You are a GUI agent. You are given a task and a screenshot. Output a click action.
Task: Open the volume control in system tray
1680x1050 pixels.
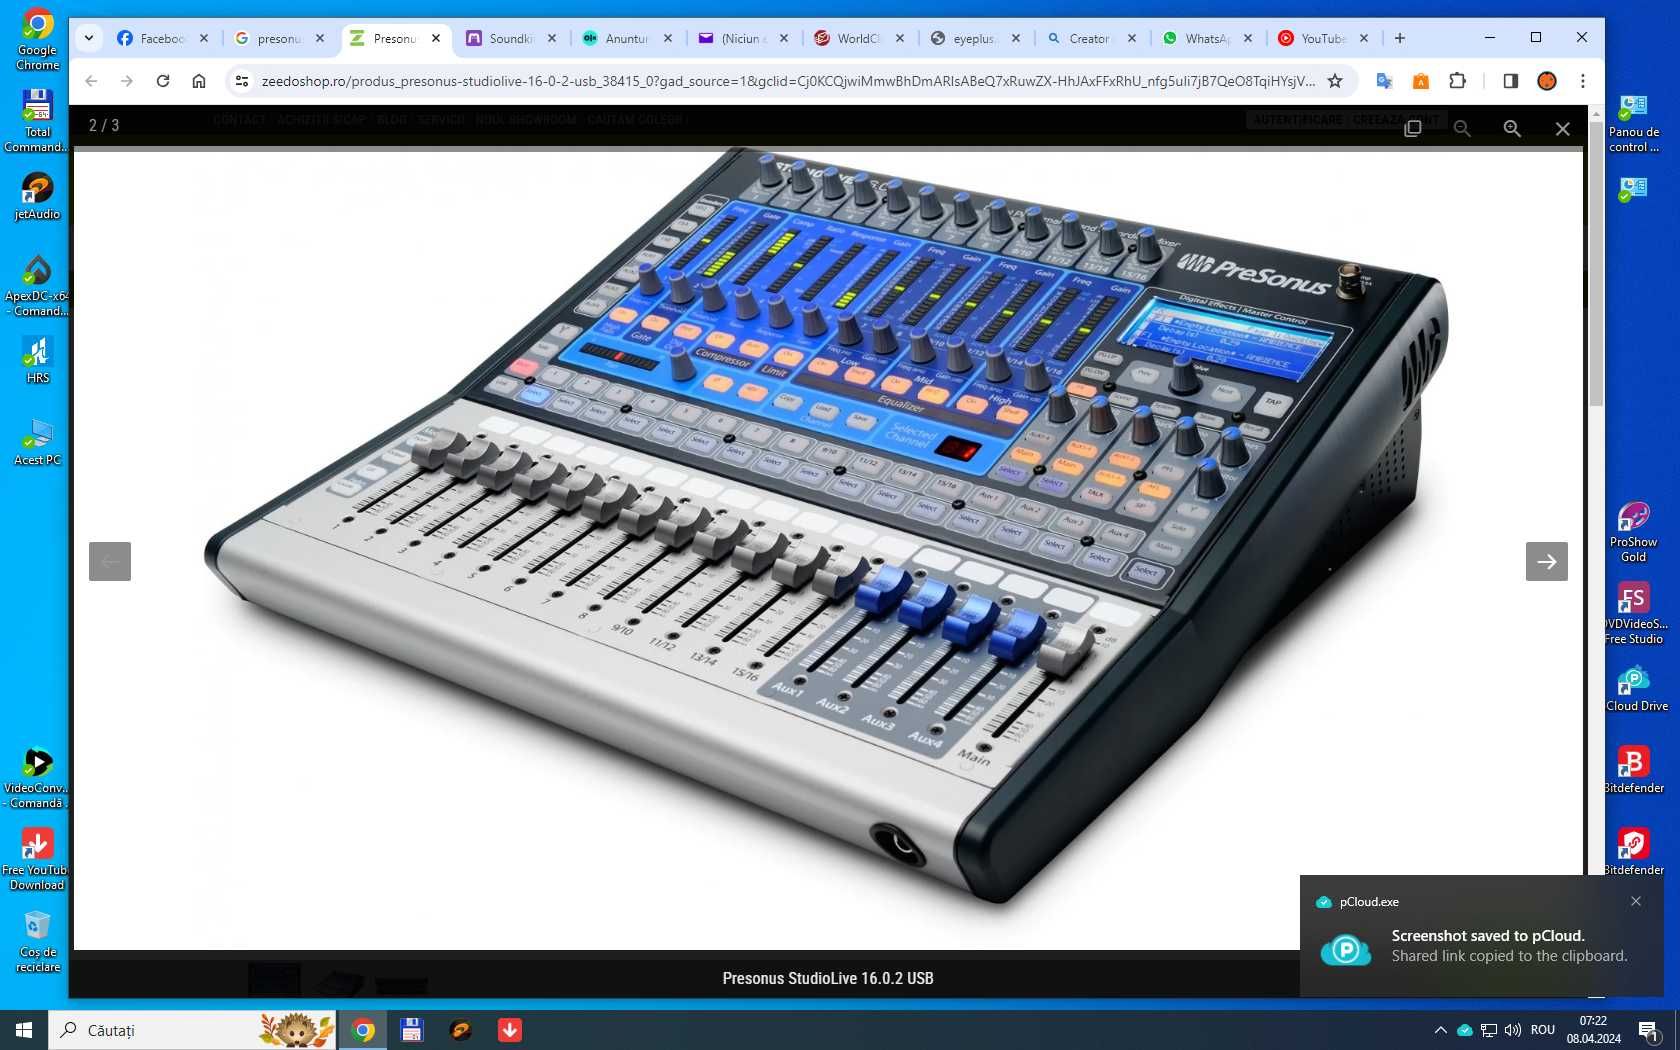(x=1513, y=1030)
